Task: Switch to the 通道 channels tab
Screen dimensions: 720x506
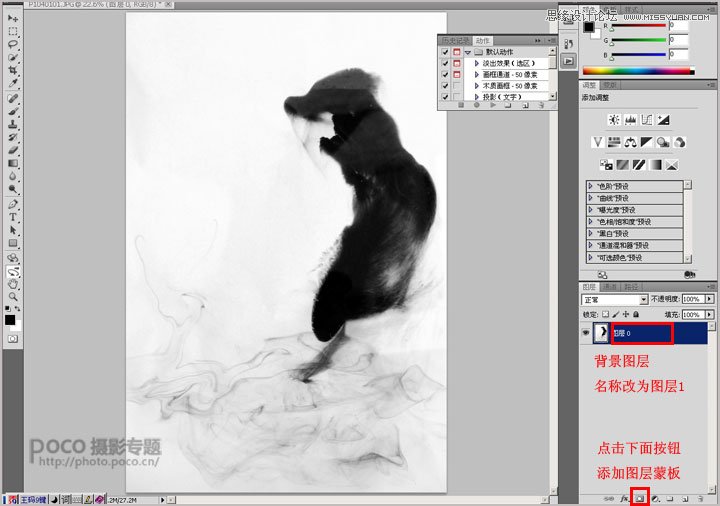Action: click(610, 287)
